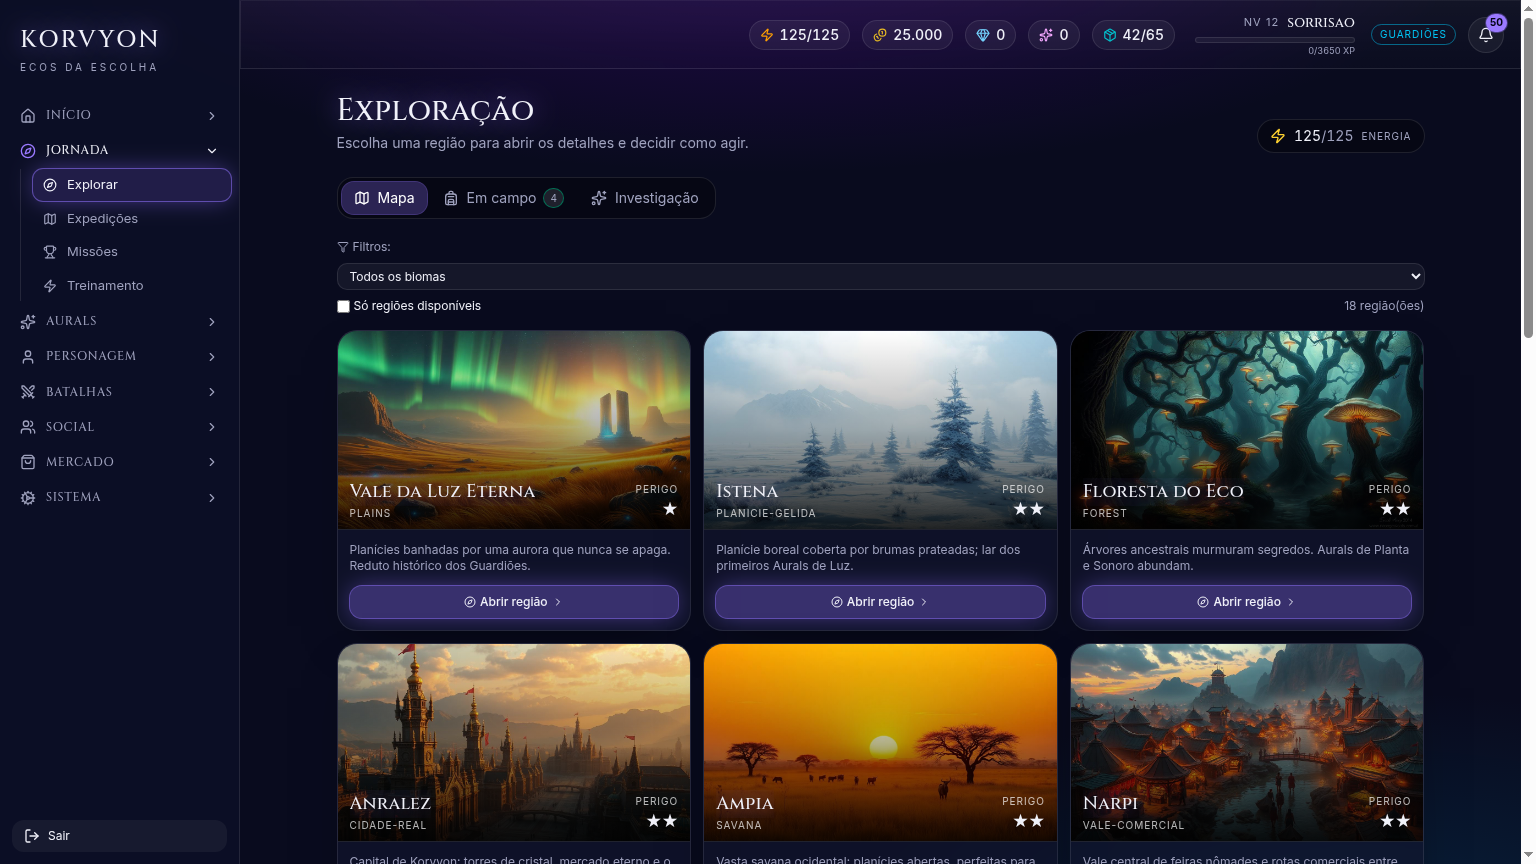Viewport: 1536px width, 864px height.
Task: Click the Início home icon
Action: click(28, 116)
